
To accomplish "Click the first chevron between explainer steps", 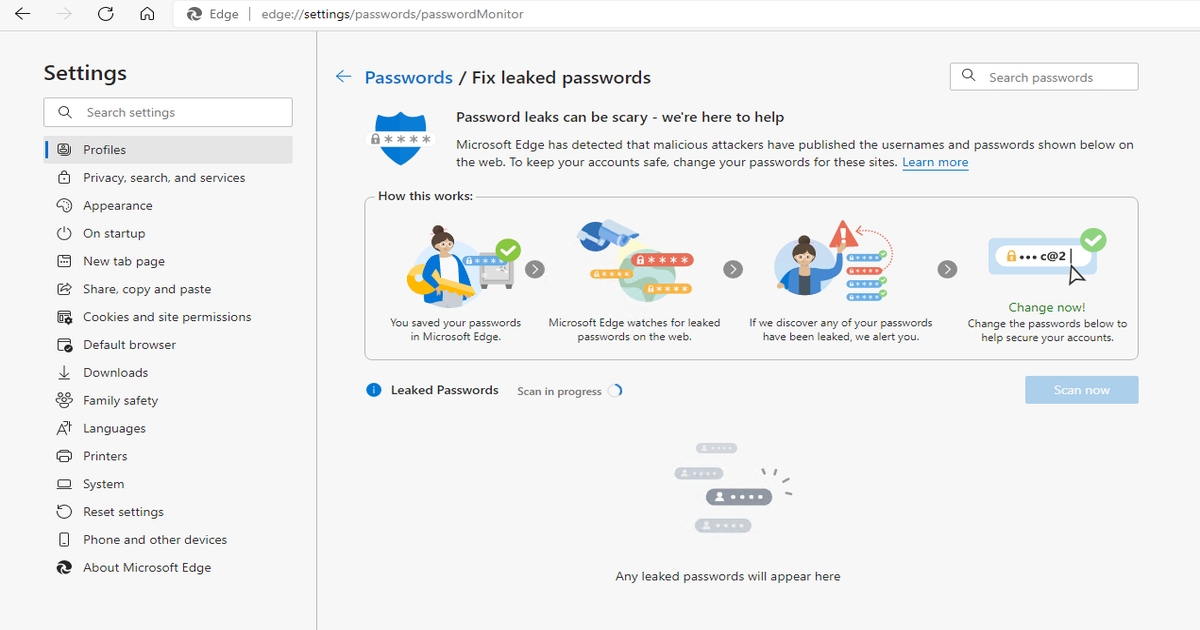I will tap(535, 269).
